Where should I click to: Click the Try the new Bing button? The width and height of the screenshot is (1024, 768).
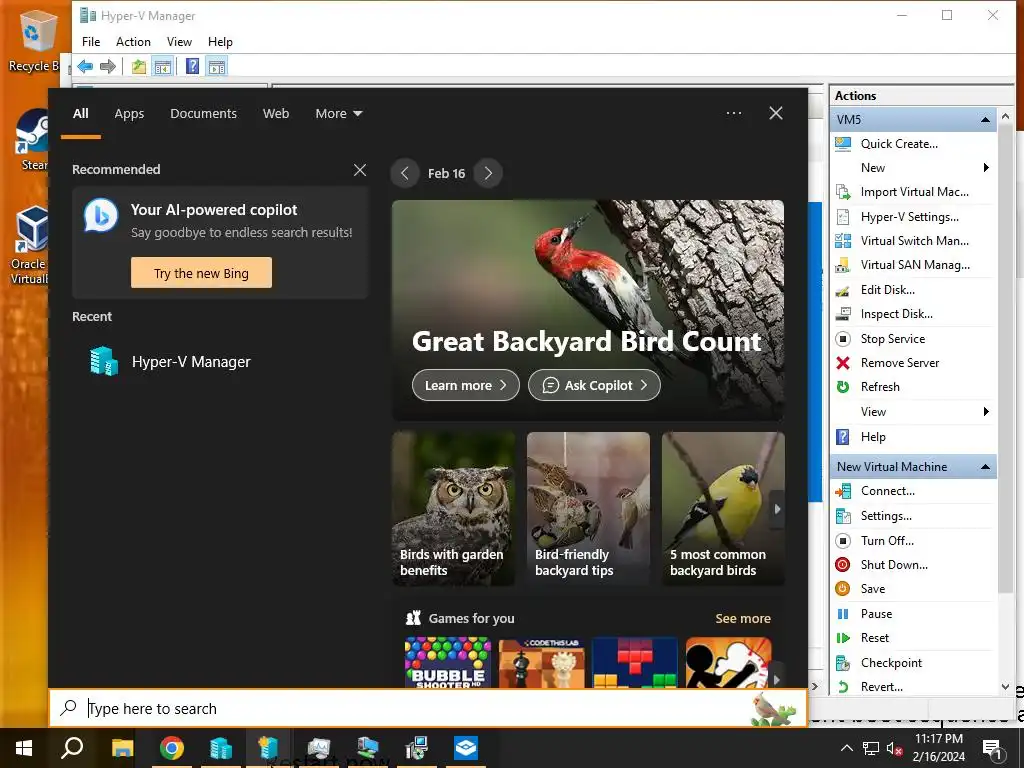pos(201,273)
